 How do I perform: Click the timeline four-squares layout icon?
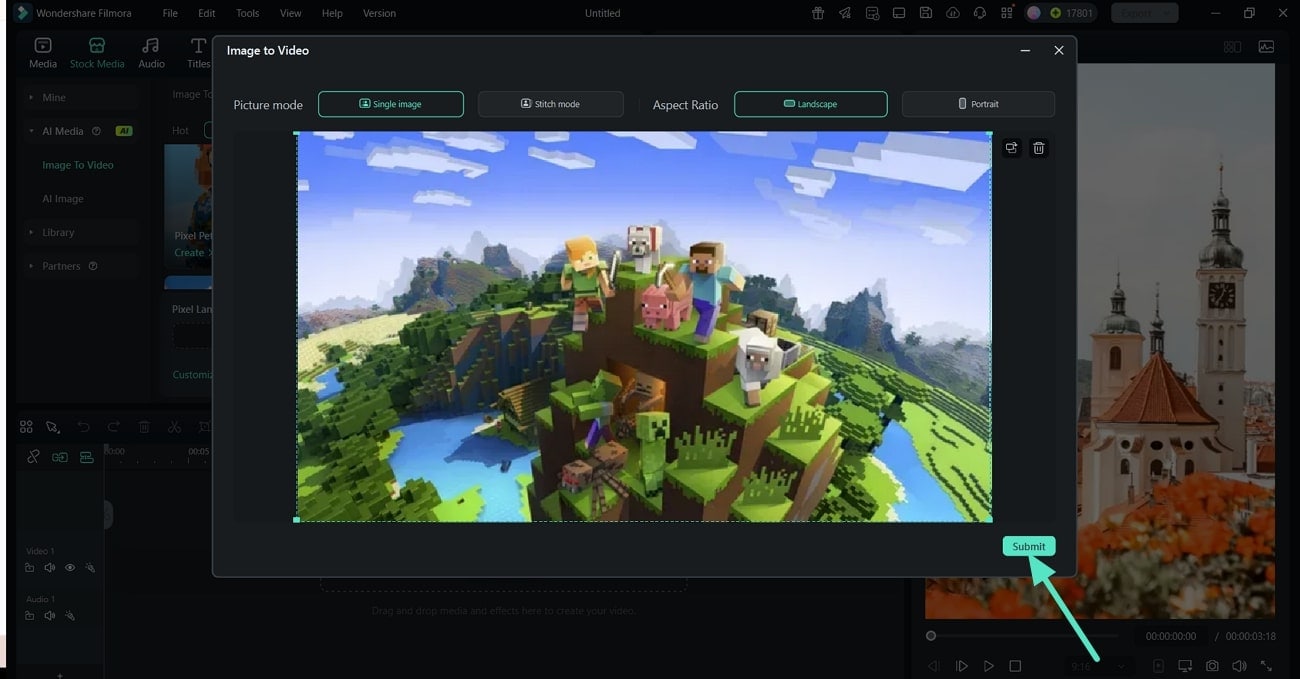pos(27,427)
